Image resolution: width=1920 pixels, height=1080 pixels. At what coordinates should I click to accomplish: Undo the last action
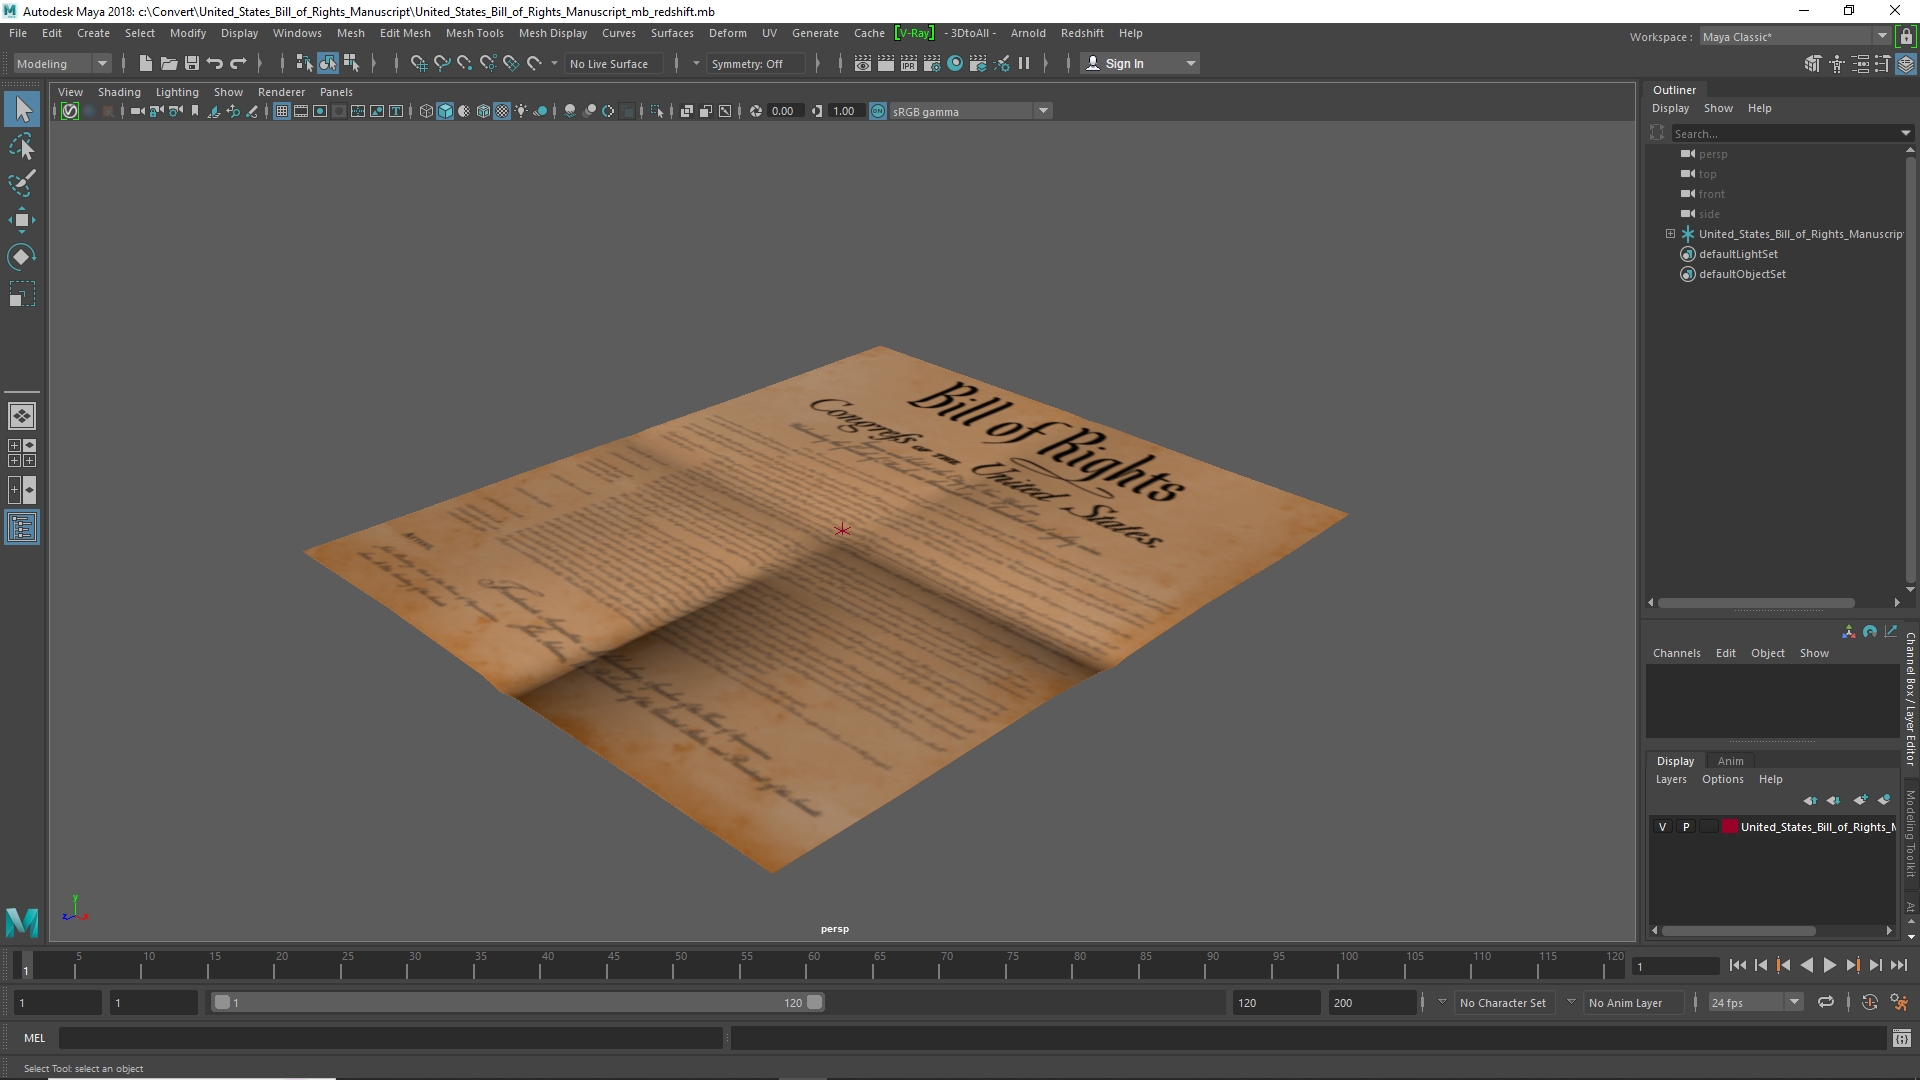coord(215,63)
